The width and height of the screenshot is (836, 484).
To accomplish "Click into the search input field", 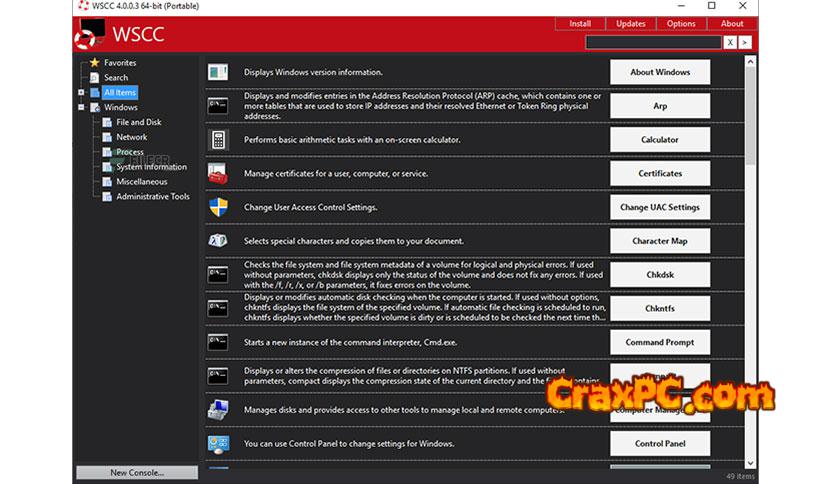I will click(654, 42).
